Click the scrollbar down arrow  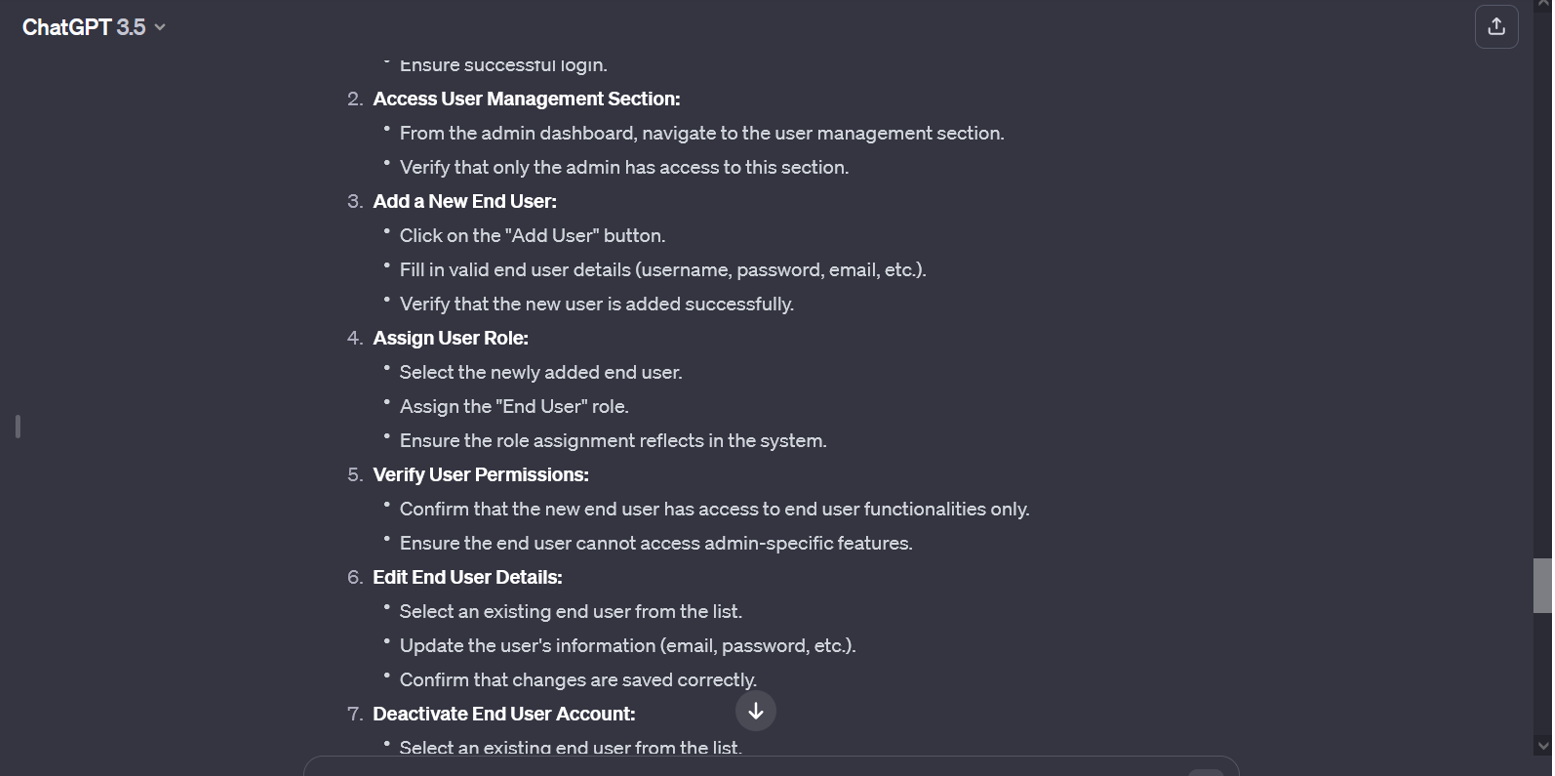1541,745
